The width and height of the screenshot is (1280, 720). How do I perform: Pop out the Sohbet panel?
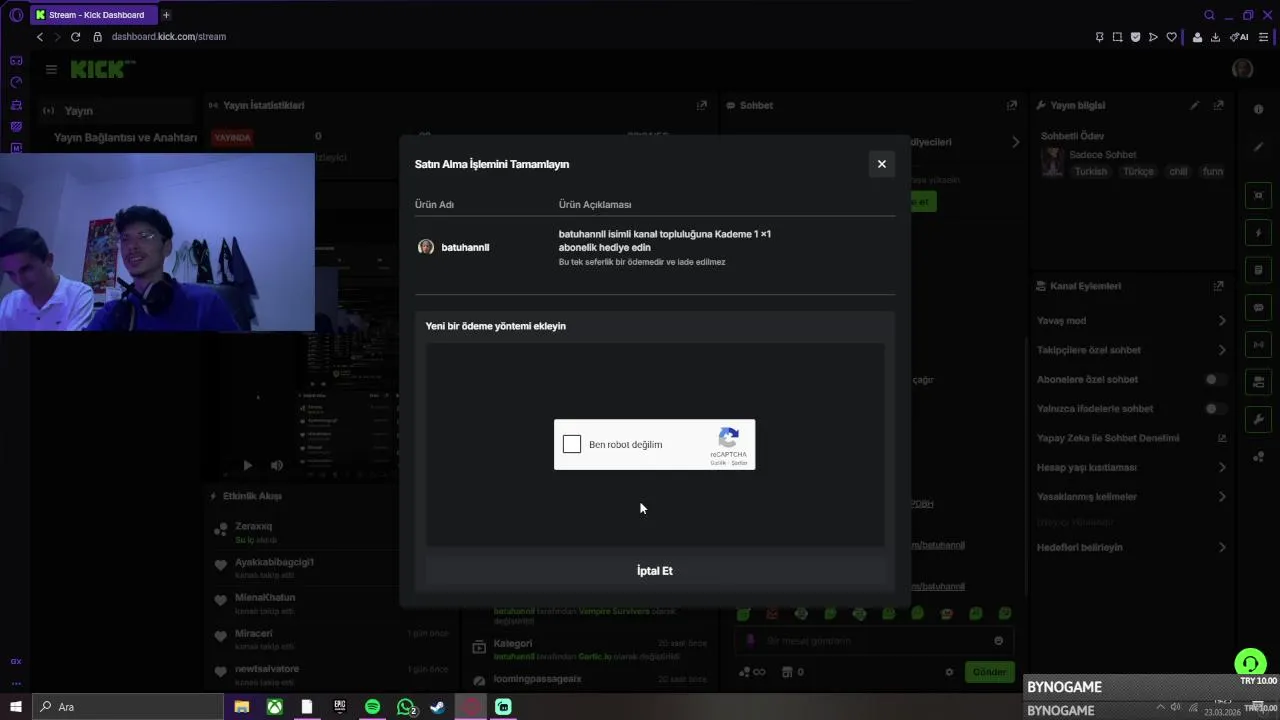click(x=1012, y=105)
